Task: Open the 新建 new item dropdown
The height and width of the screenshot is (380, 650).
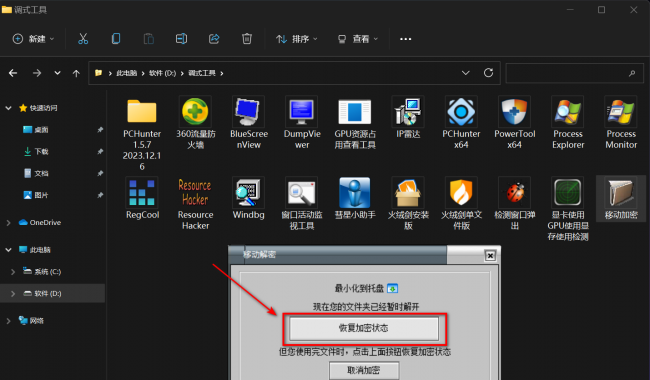Action: 34,39
